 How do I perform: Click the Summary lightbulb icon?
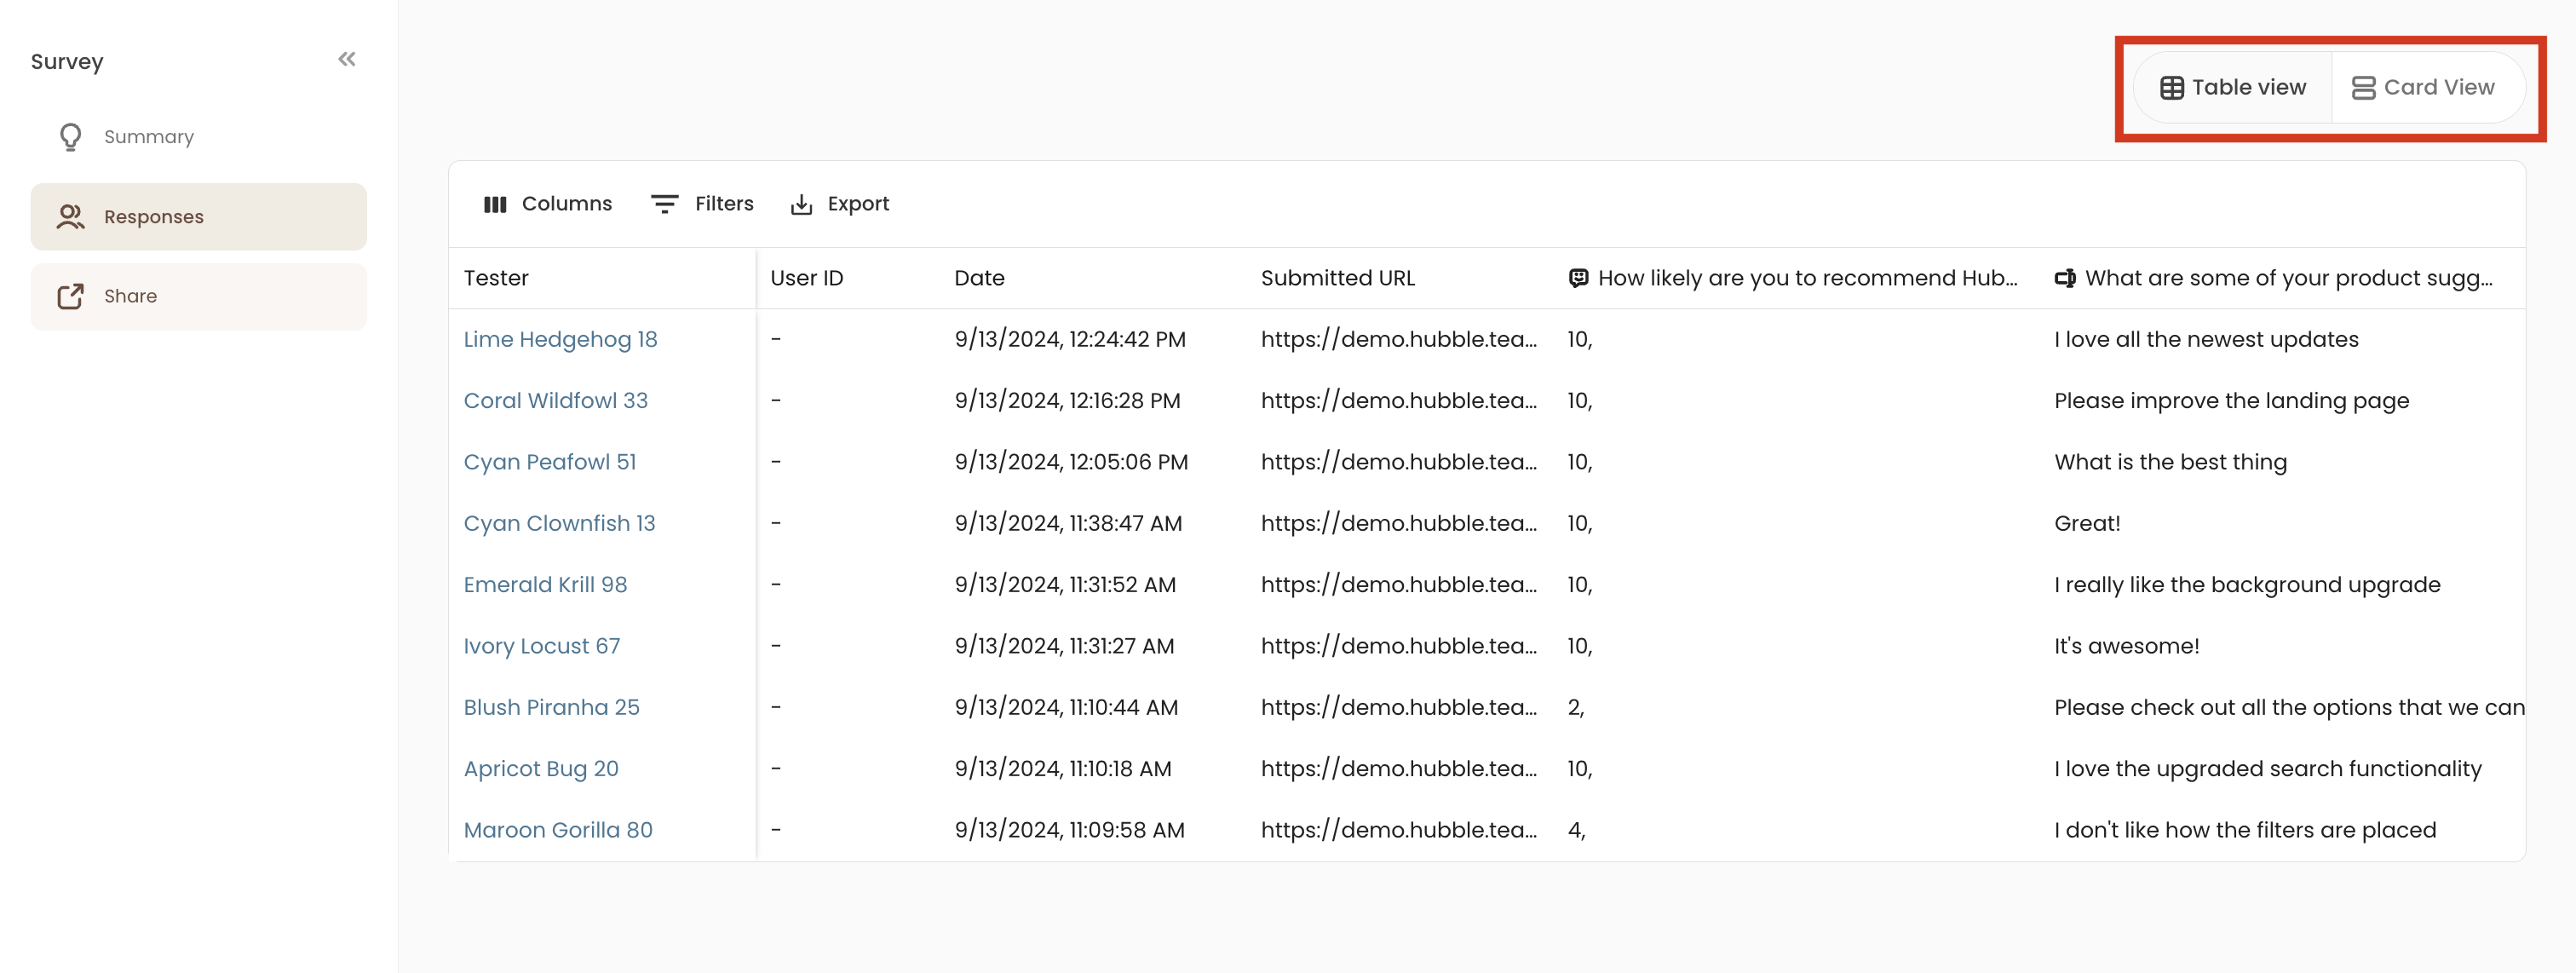[x=71, y=137]
